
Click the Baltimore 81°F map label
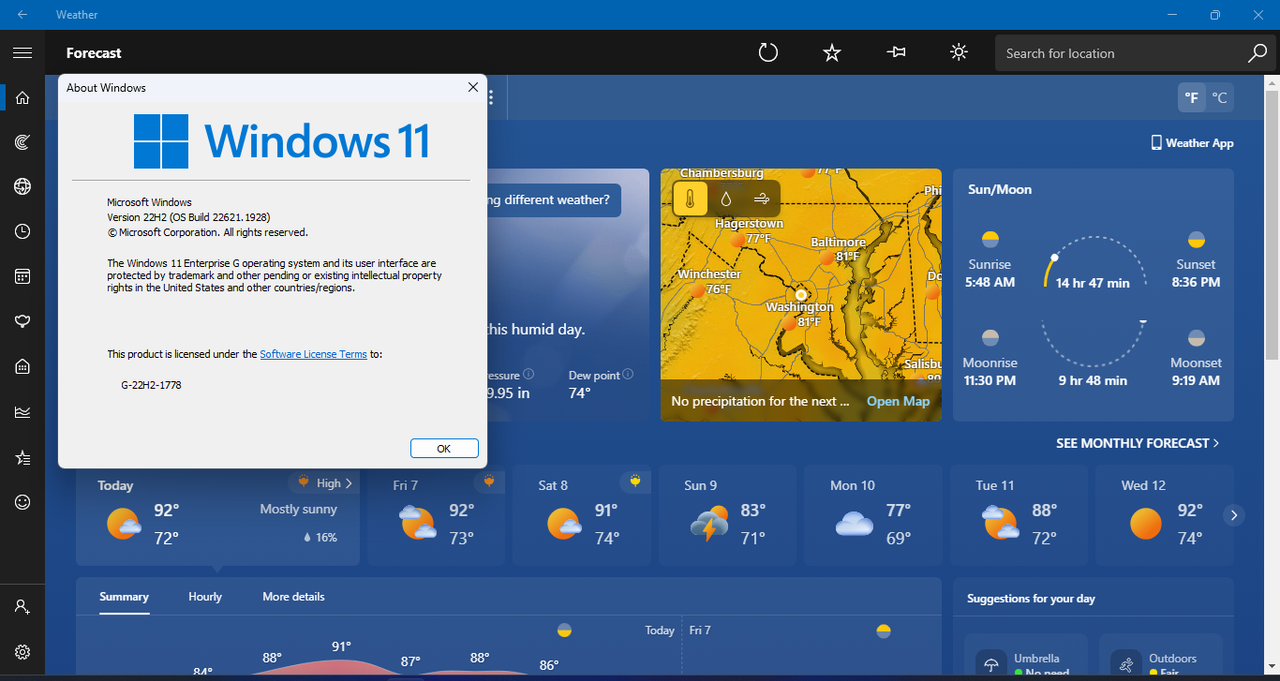(x=838, y=249)
